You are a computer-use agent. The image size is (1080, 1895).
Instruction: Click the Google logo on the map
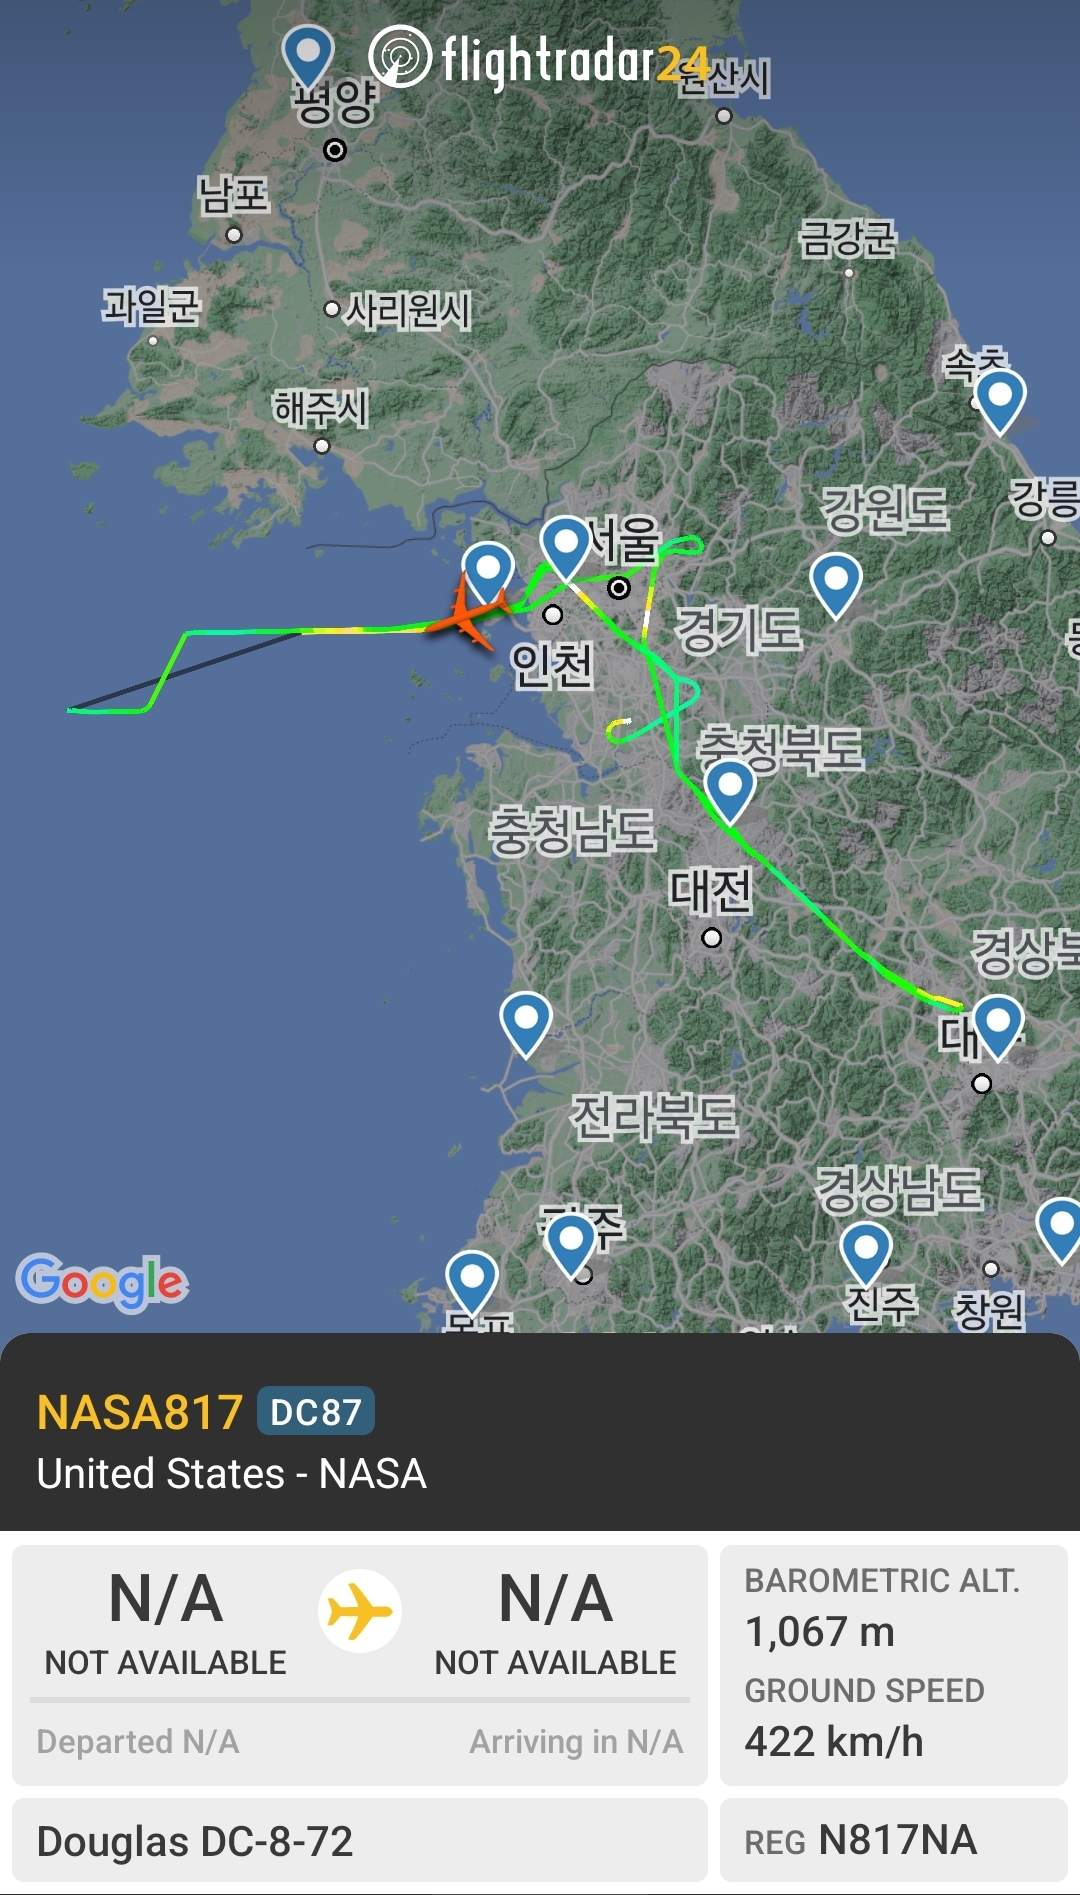tap(102, 1282)
